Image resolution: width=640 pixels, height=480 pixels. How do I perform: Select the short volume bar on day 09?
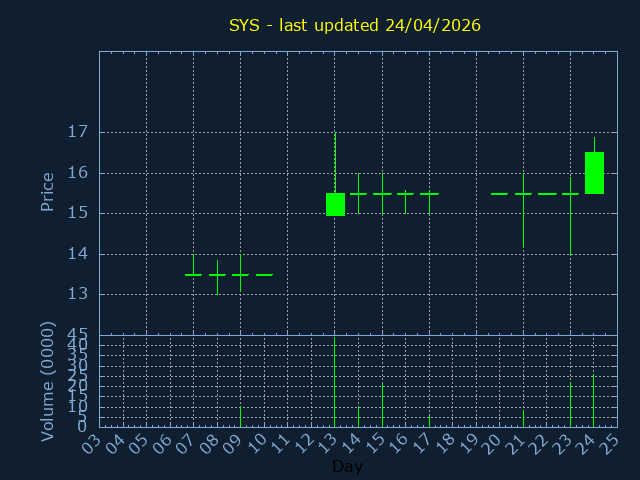[x=240, y=415]
